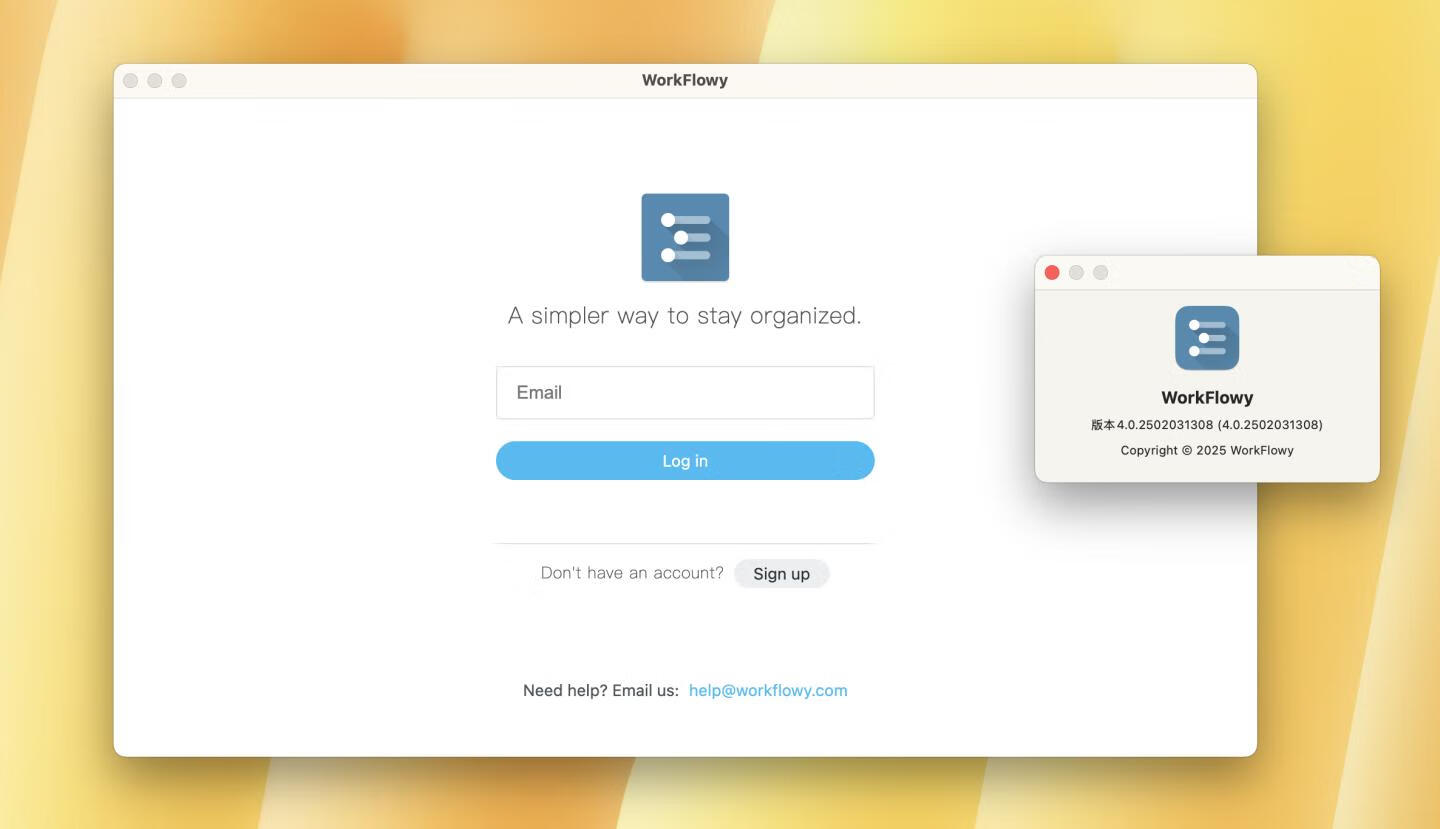Click the About window's disabled minimize button
Screen dimensions: 1440x829
pyautogui.click(x=1076, y=272)
